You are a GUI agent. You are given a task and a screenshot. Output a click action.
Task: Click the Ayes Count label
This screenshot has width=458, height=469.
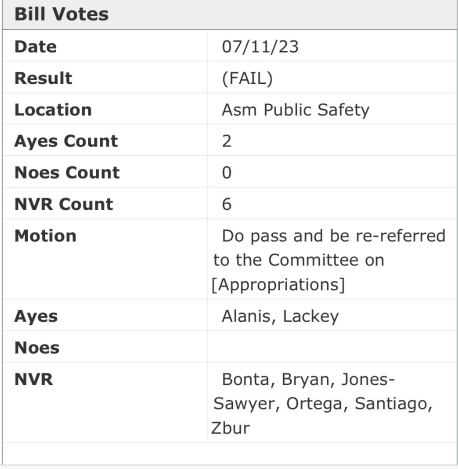[66, 141]
